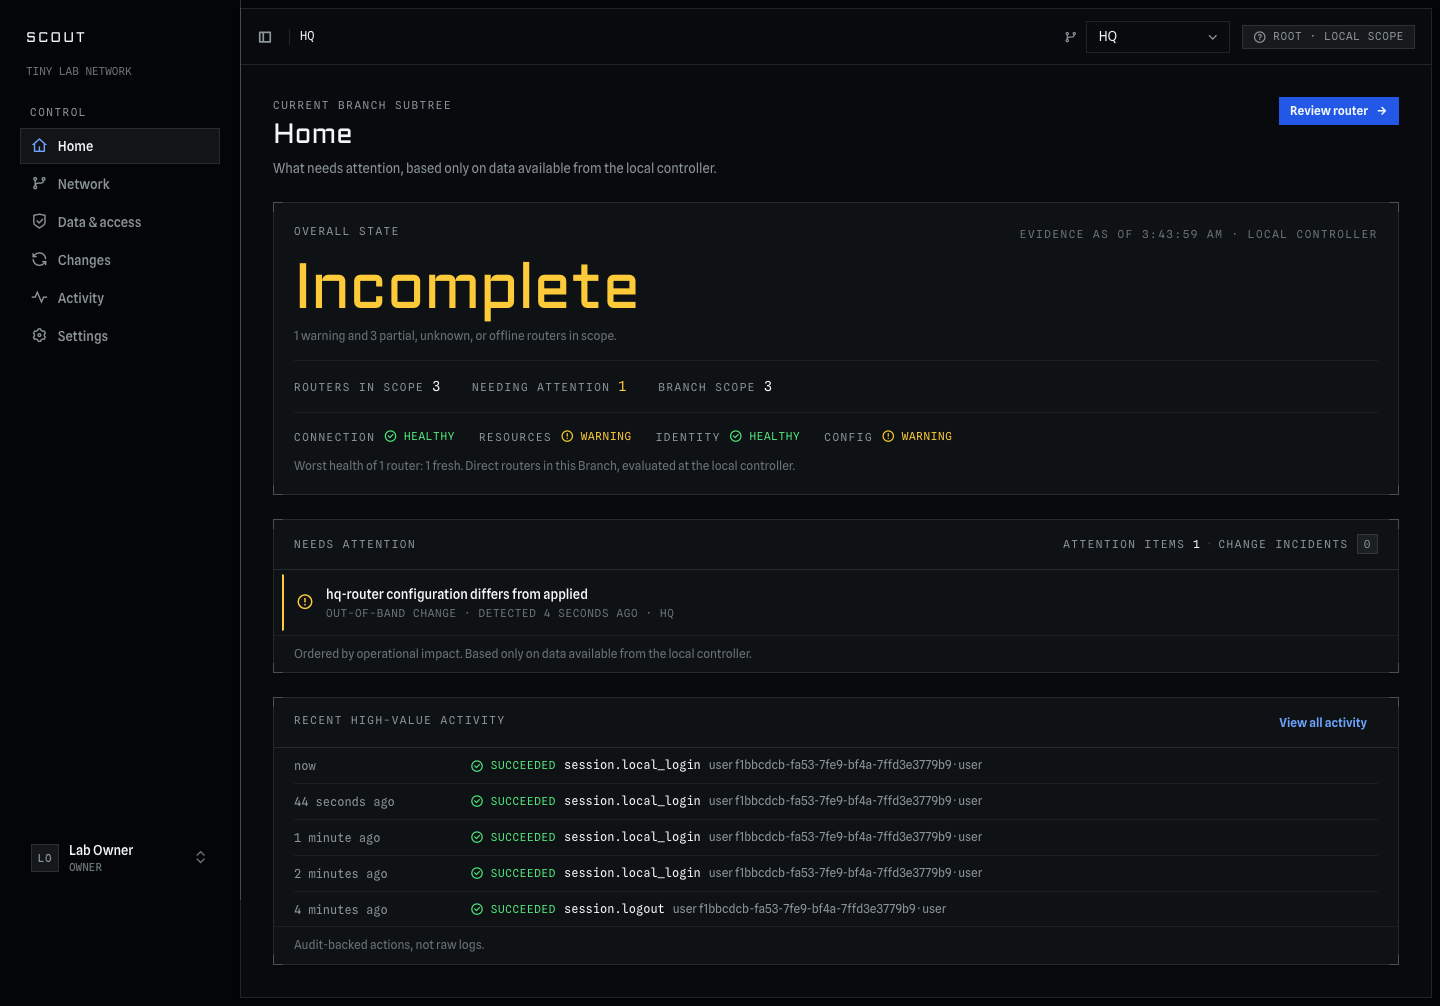
Task: Click the HQ breadcrumb label
Action: click(x=307, y=36)
